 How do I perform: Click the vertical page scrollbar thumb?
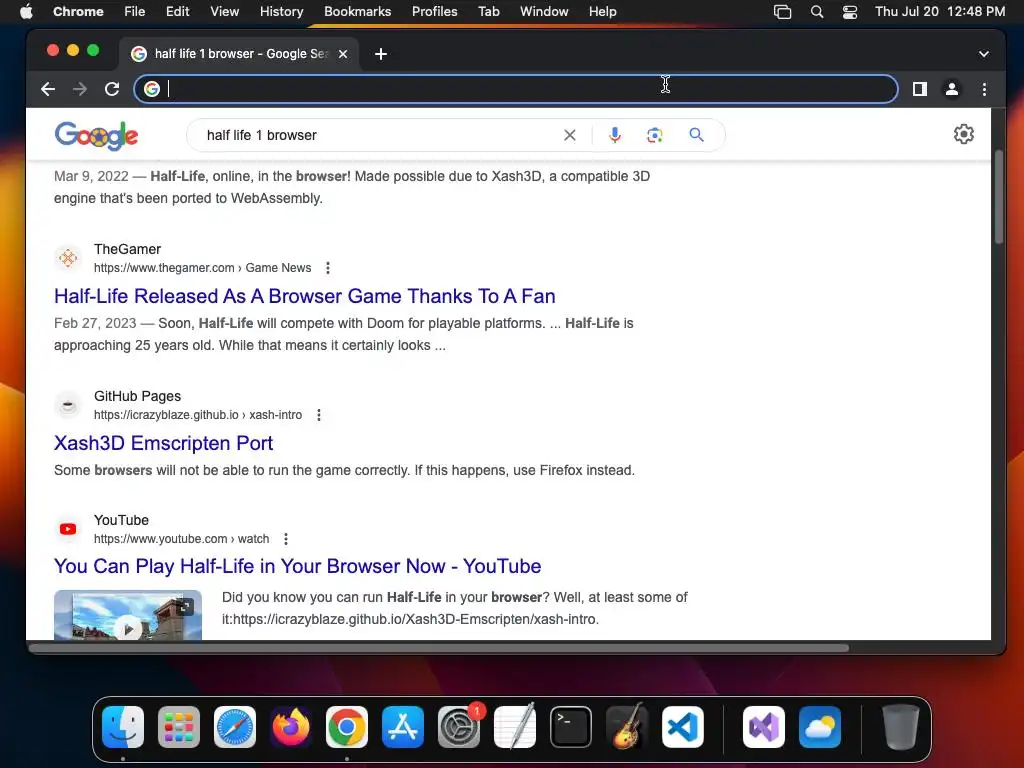point(999,196)
